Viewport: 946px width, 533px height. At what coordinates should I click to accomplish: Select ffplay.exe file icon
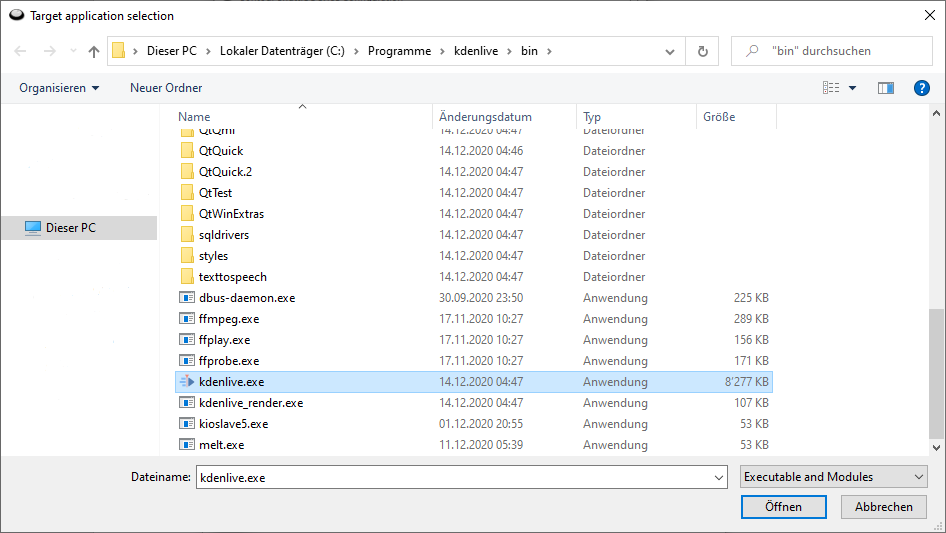click(187, 340)
